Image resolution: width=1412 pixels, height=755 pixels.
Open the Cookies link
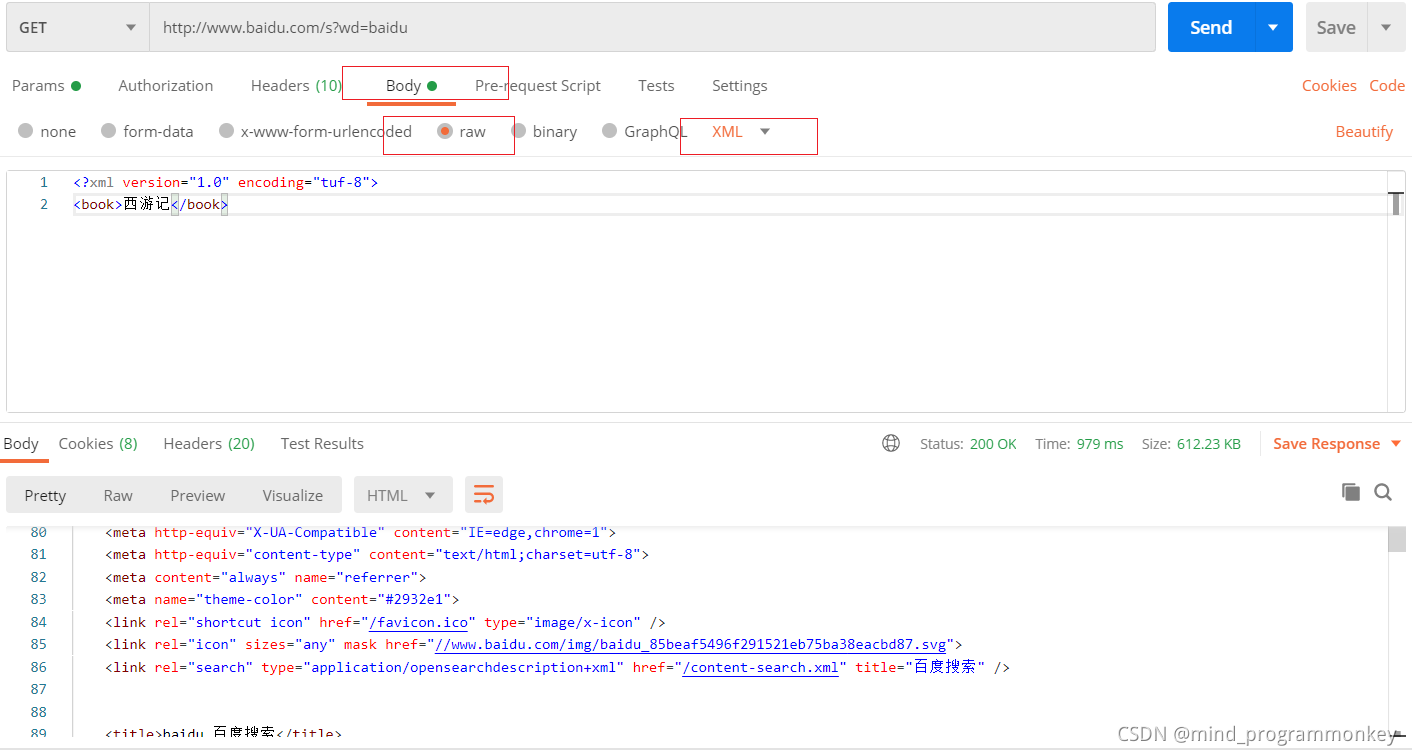[x=1329, y=85]
